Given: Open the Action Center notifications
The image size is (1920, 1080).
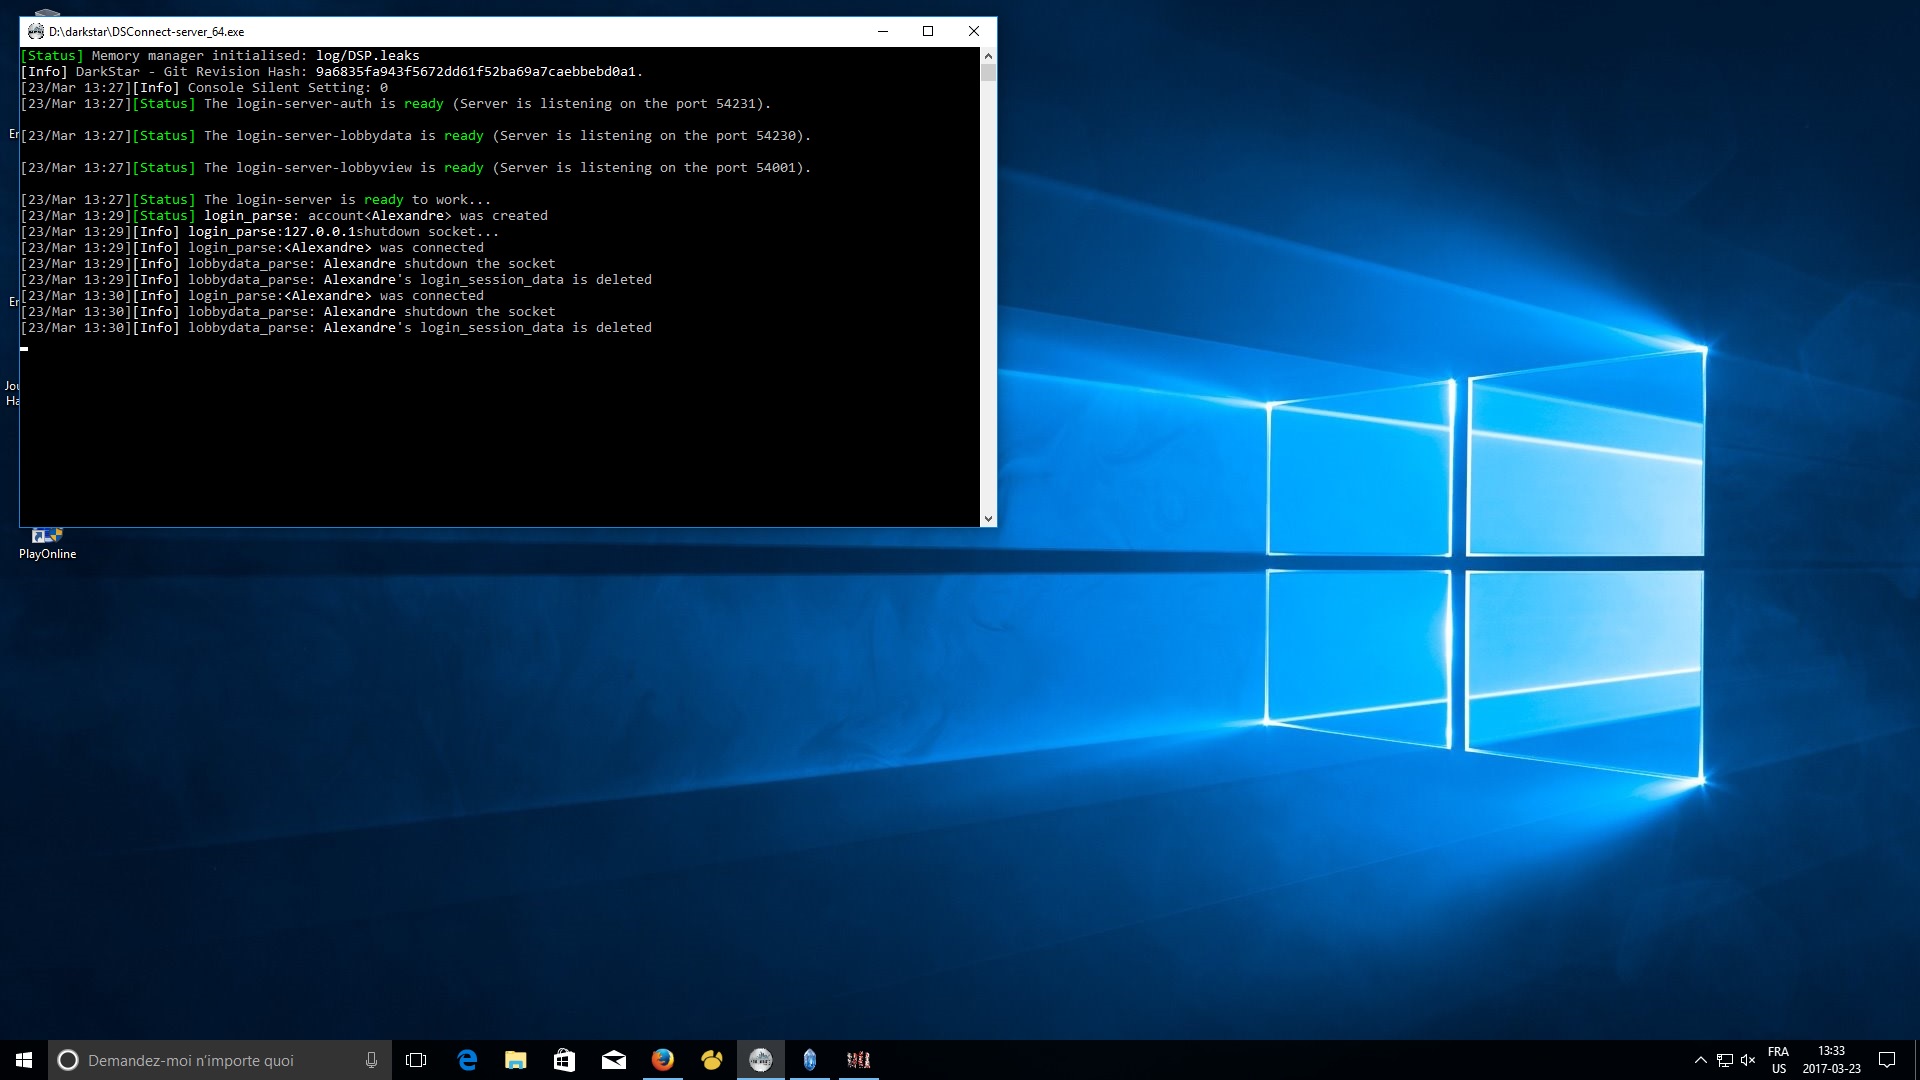Looking at the screenshot, I should (1887, 1060).
